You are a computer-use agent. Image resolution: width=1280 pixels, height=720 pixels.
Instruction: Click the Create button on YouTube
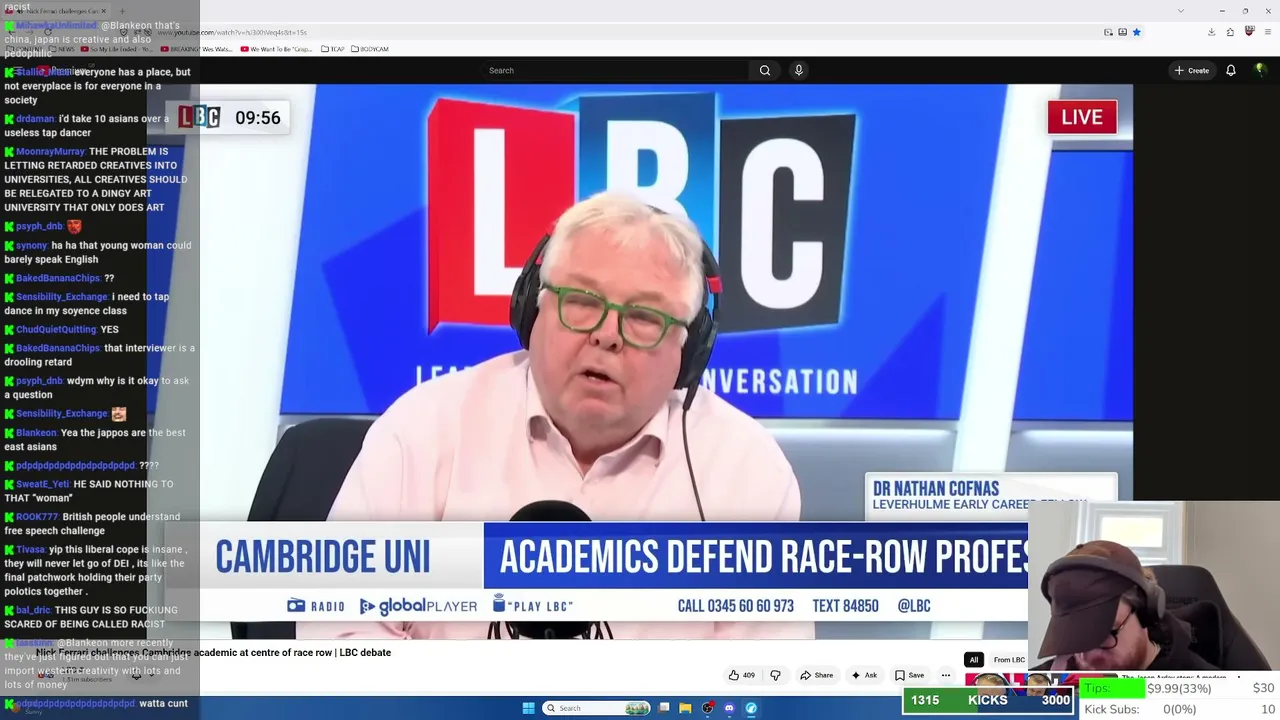click(x=1192, y=70)
